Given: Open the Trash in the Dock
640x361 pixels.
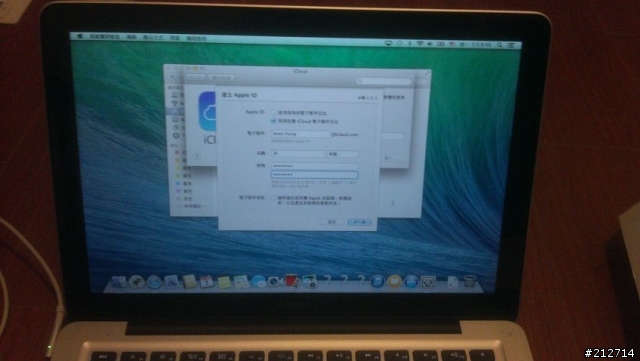Looking at the screenshot, I should click(470, 281).
